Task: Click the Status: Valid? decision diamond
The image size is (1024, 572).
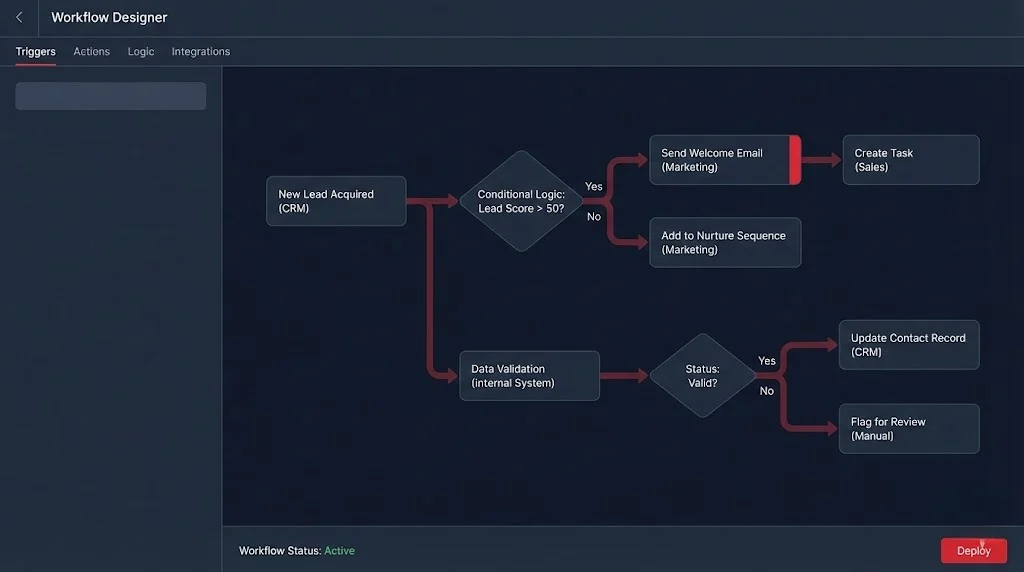Action: point(703,376)
